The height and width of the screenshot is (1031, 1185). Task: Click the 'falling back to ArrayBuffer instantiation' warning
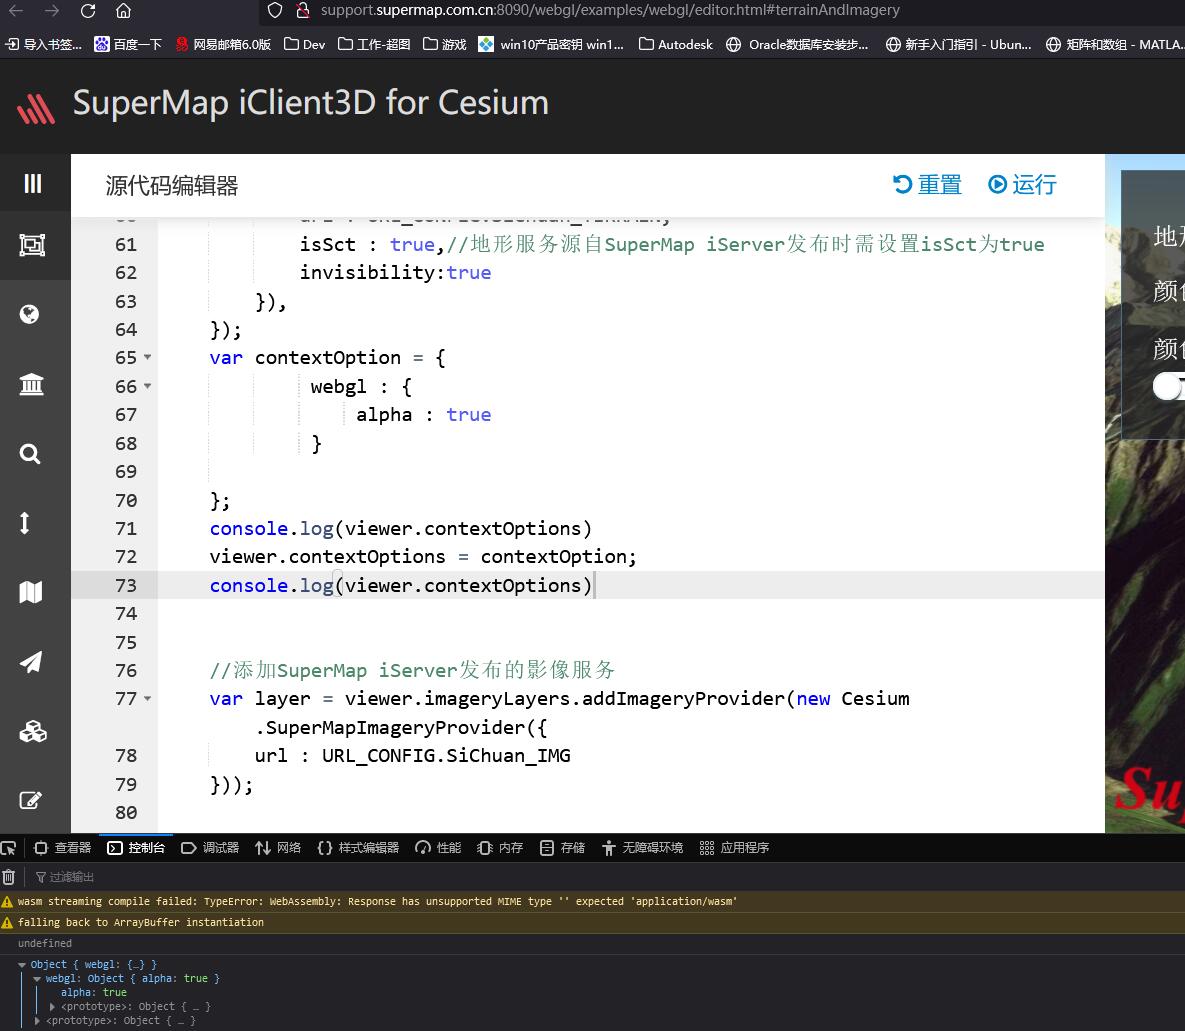[141, 922]
